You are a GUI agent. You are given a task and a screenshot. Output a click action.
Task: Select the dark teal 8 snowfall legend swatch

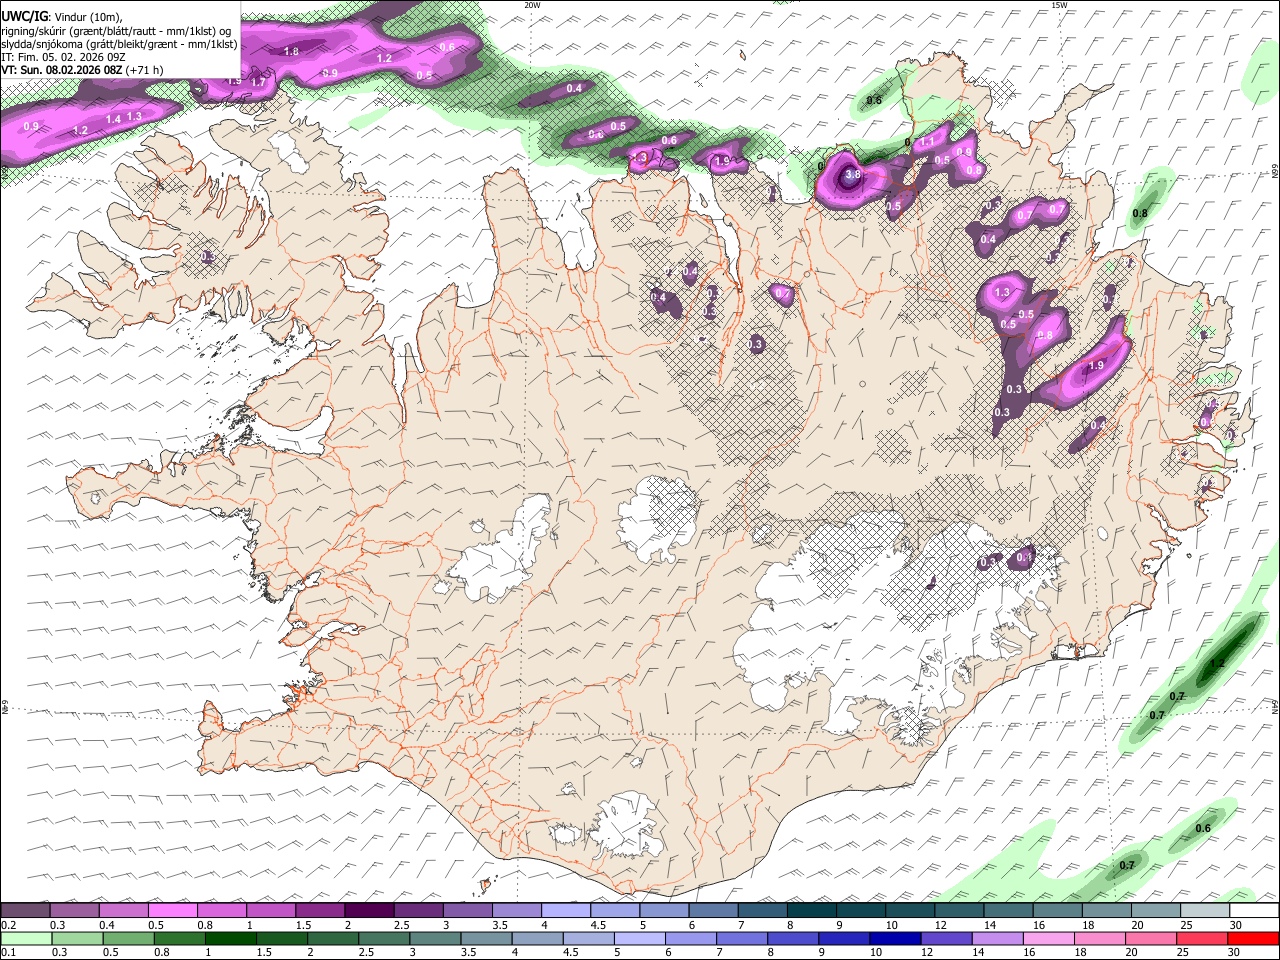811,910
